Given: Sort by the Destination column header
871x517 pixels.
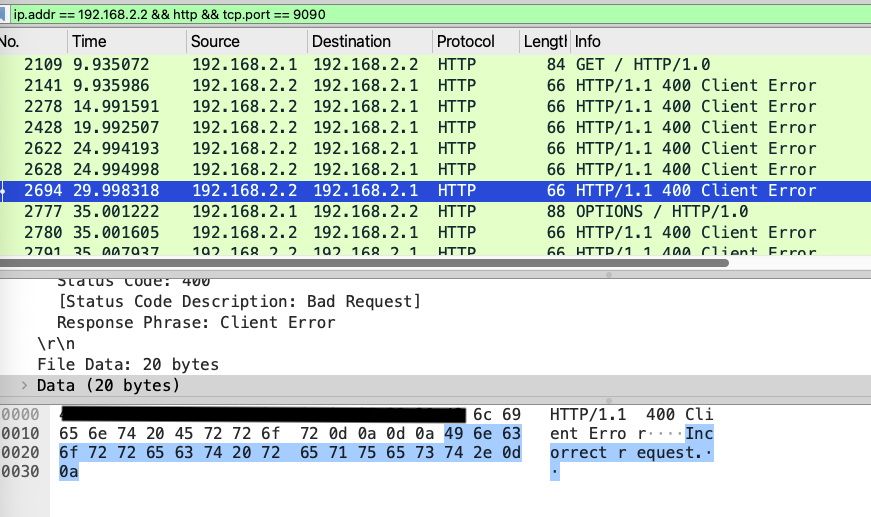Looking at the screenshot, I should pos(370,42).
